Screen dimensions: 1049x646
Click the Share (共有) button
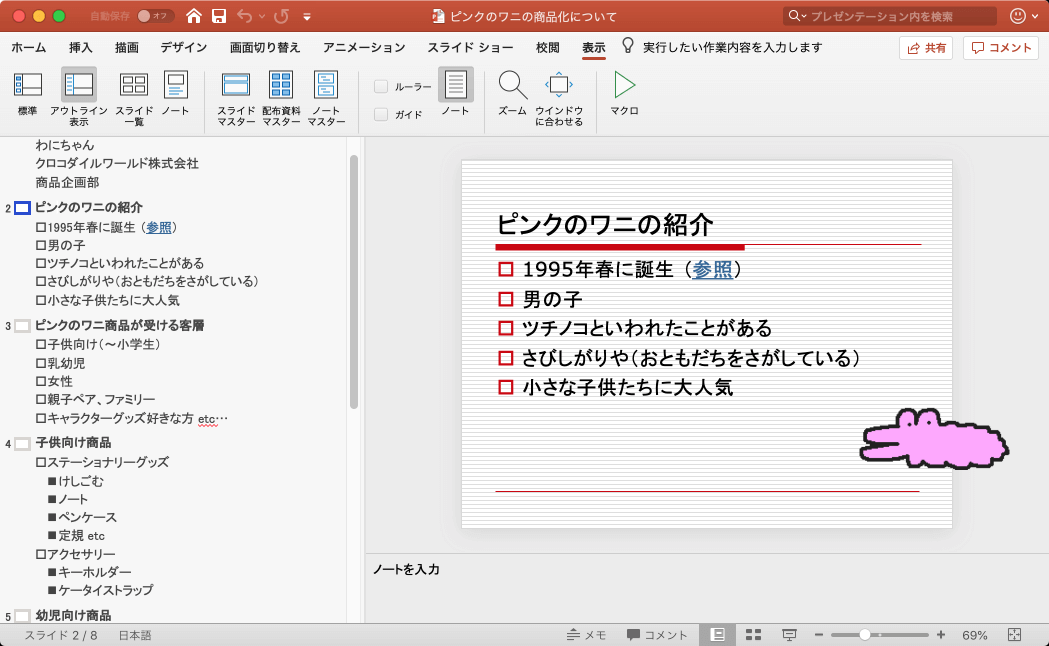point(926,48)
